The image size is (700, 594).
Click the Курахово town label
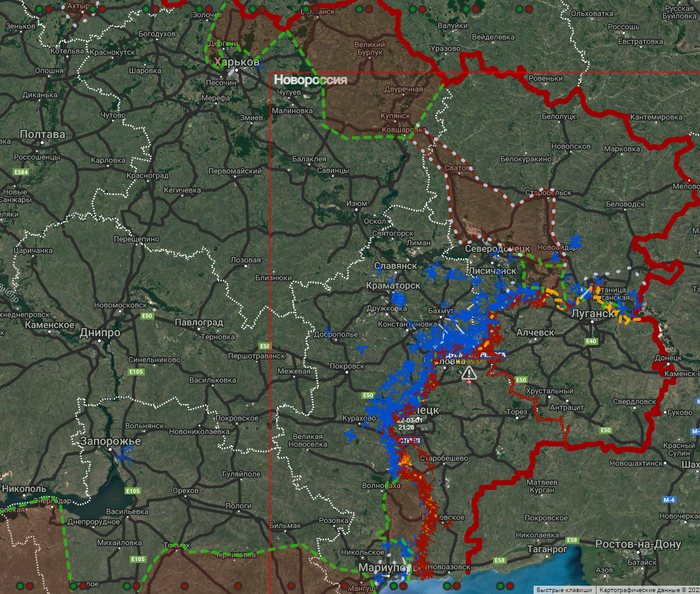coord(359,419)
